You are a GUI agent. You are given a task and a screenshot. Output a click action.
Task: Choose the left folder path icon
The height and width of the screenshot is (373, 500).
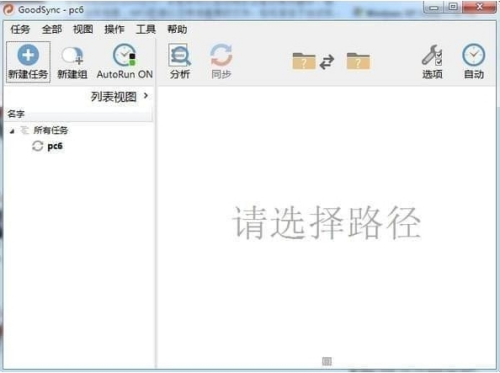304,61
